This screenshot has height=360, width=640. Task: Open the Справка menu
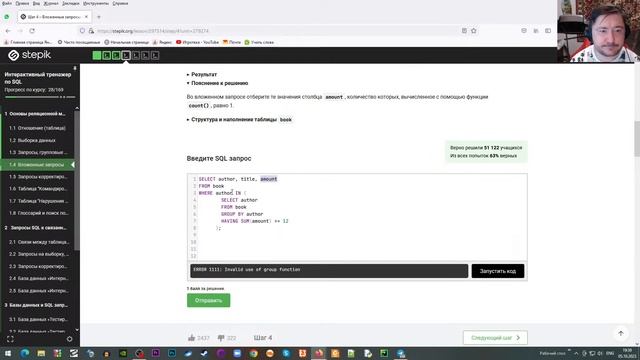pos(120,3)
